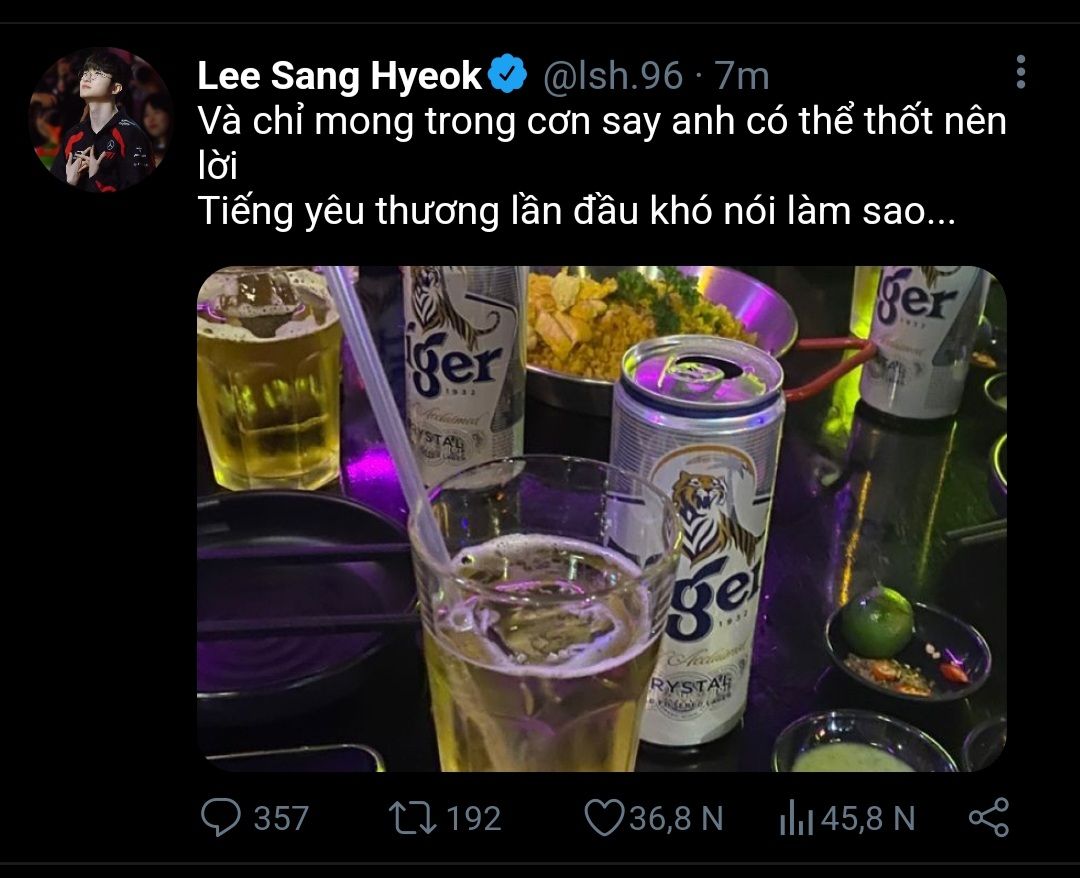
Task: Click the 45,8 N views count
Action: click(x=868, y=819)
